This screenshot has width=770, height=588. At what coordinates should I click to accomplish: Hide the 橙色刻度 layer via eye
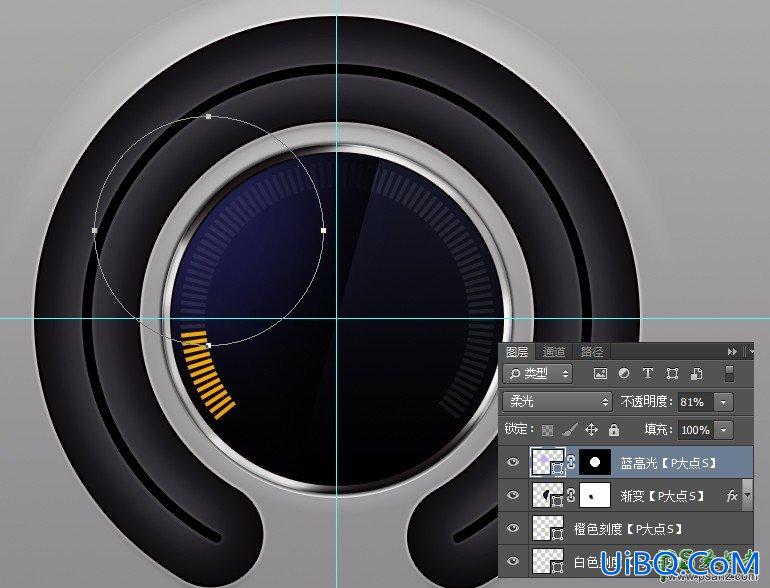click(513, 528)
